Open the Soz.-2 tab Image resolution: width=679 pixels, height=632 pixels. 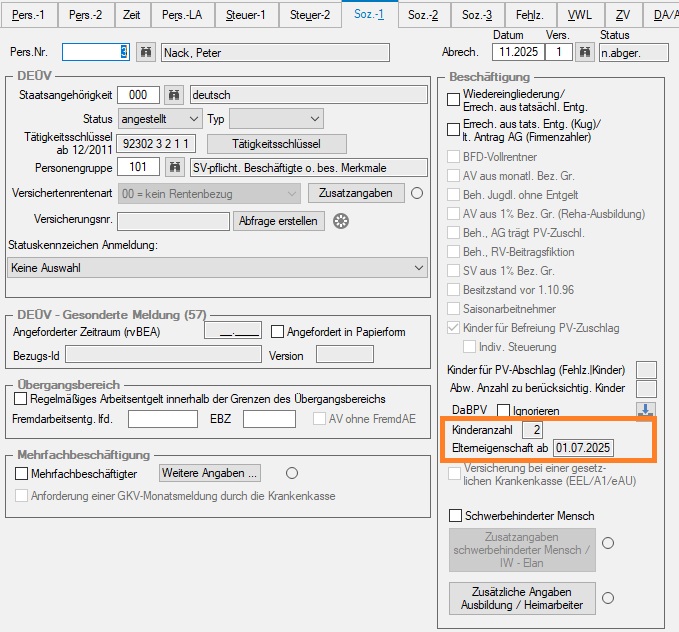[x=423, y=15]
